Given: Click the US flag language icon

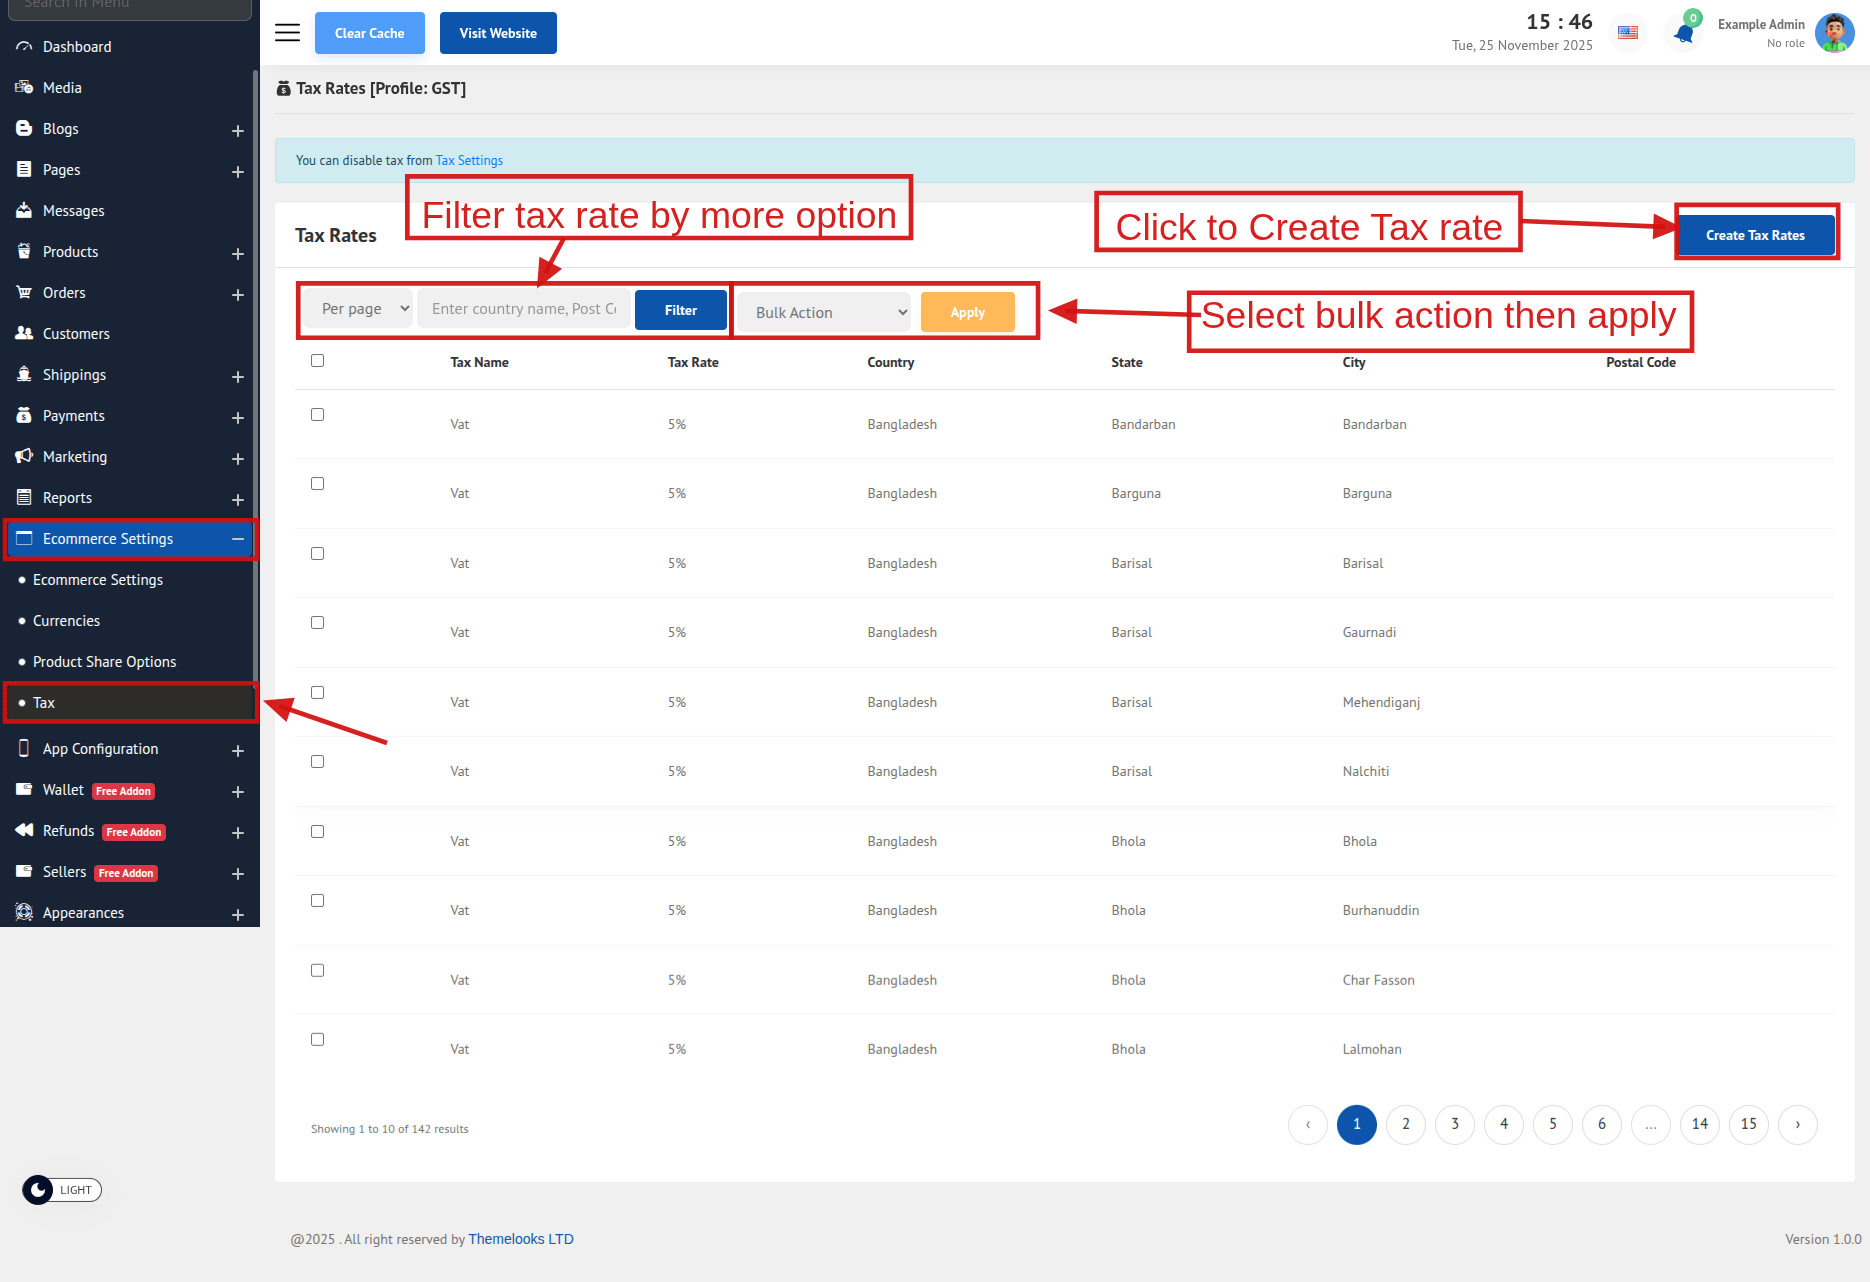Looking at the screenshot, I should tap(1628, 33).
